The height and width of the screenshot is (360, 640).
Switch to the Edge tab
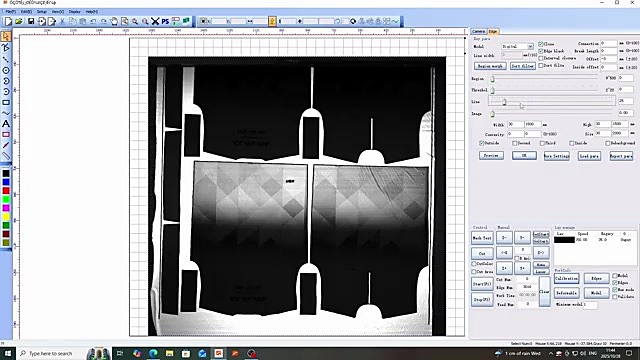tap(493, 31)
